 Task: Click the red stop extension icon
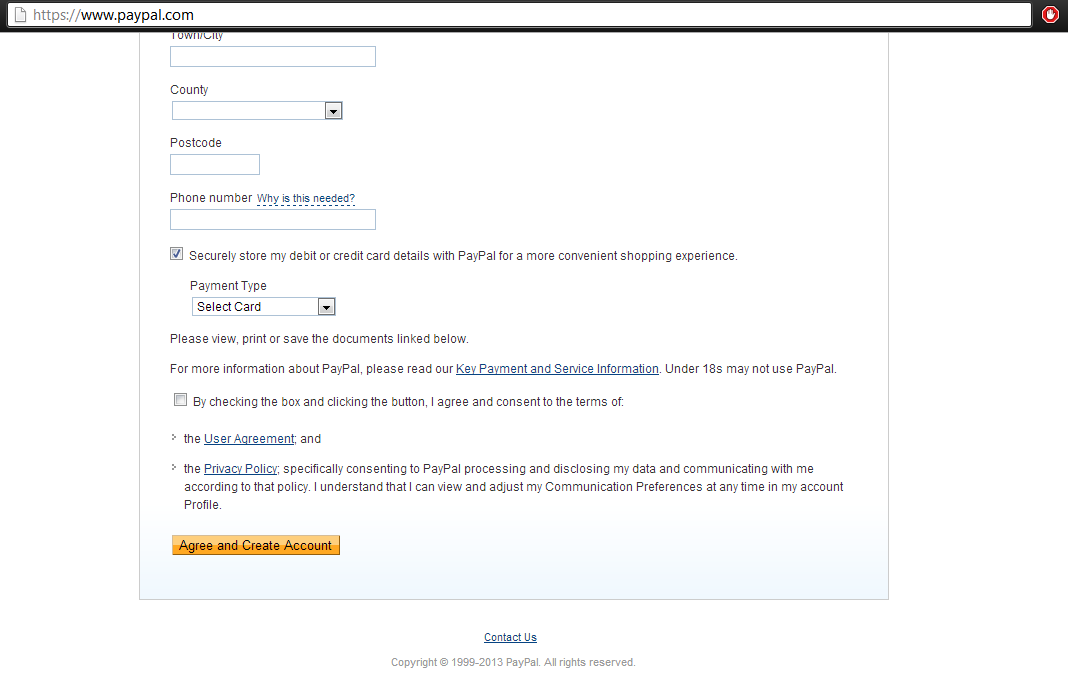coord(1050,14)
